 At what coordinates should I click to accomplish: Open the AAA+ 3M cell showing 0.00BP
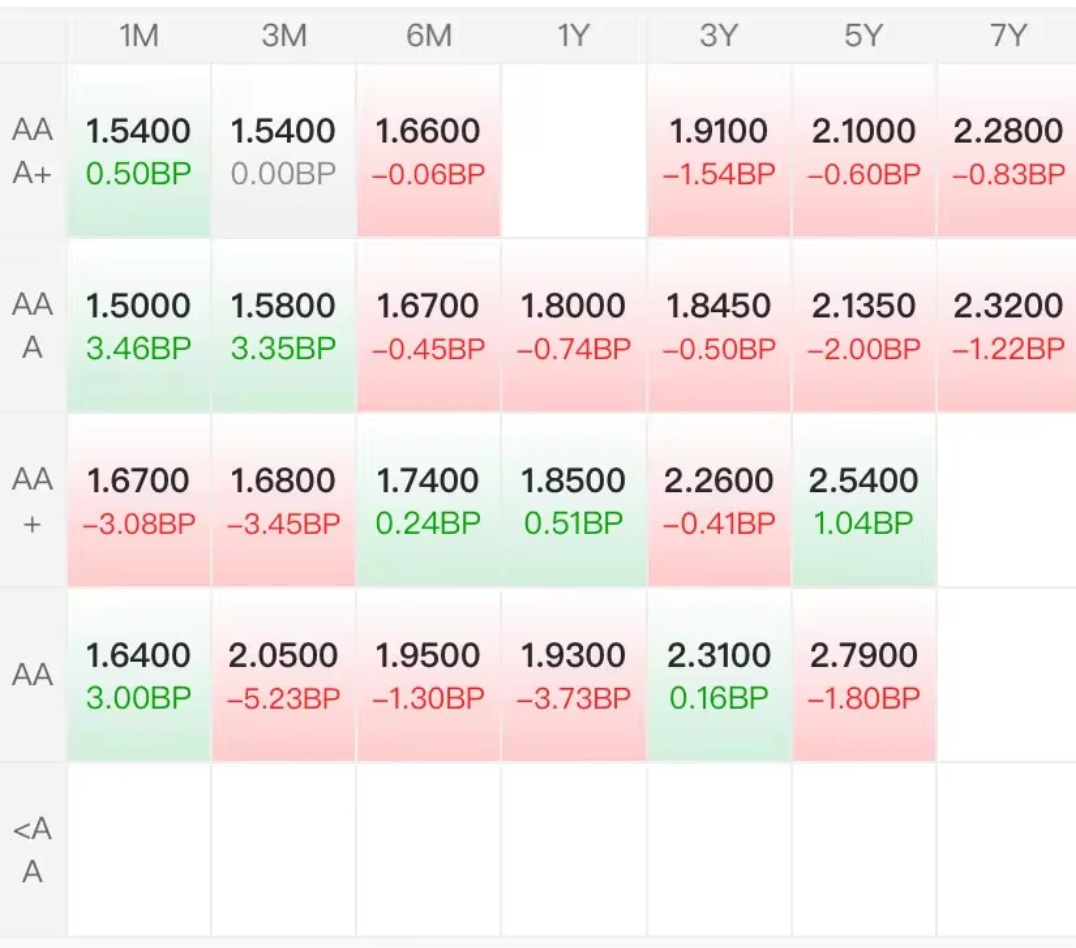(x=283, y=151)
